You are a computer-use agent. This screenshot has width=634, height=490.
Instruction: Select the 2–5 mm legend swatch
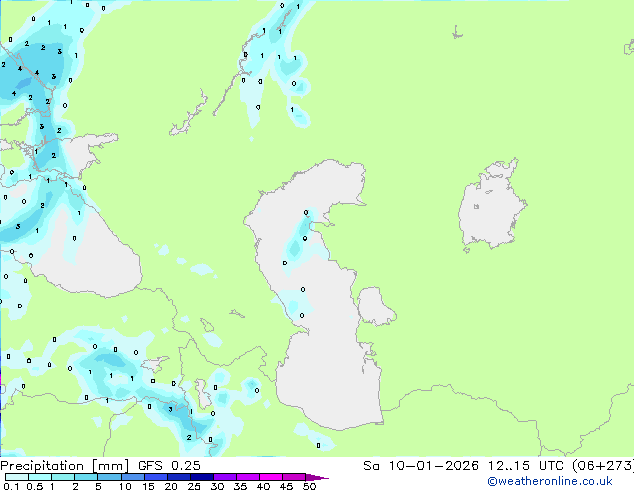tap(86, 477)
